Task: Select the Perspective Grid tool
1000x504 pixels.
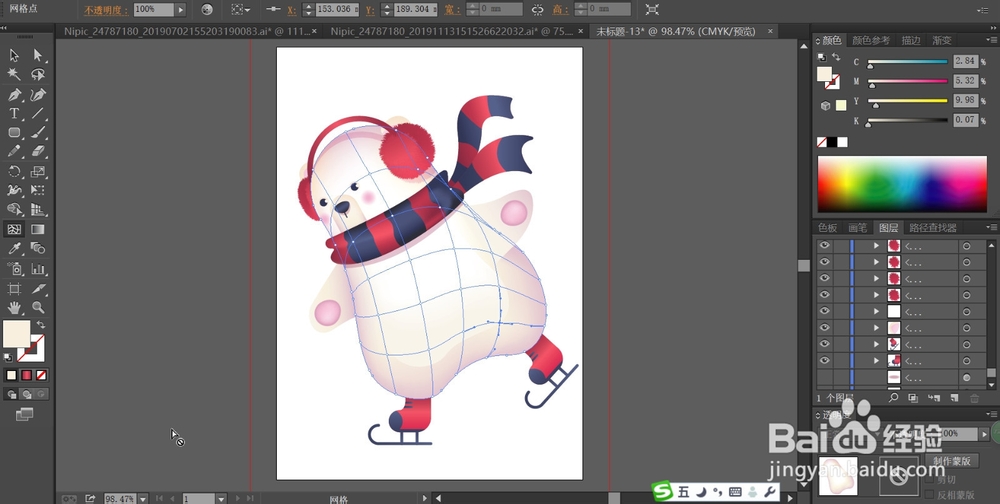Action: click(x=38, y=209)
